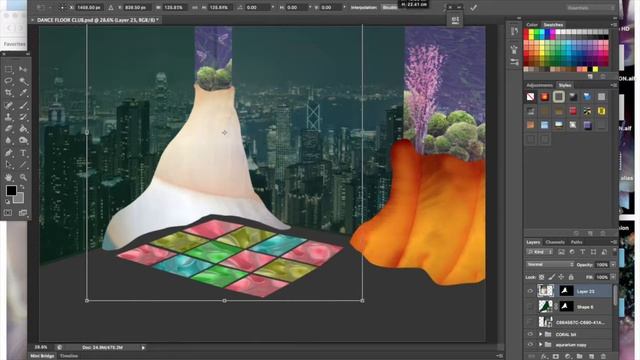The image size is (640, 360).
Task: Select the Dodge tool
Action: coord(23,141)
